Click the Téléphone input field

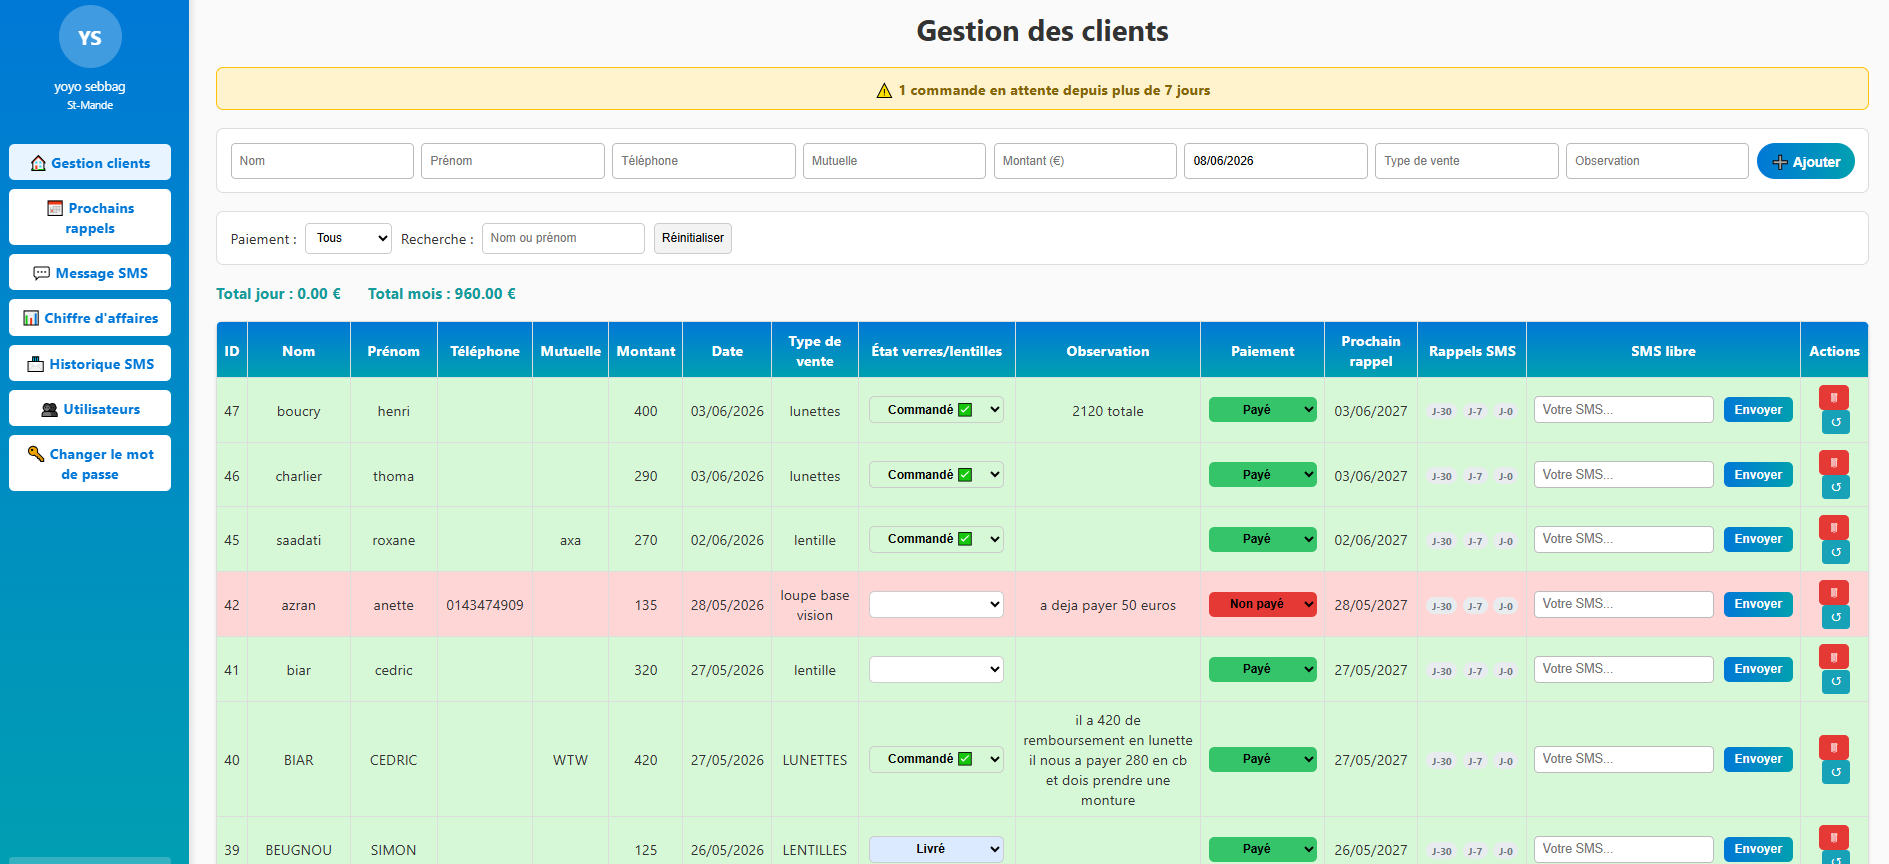tap(704, 161)
